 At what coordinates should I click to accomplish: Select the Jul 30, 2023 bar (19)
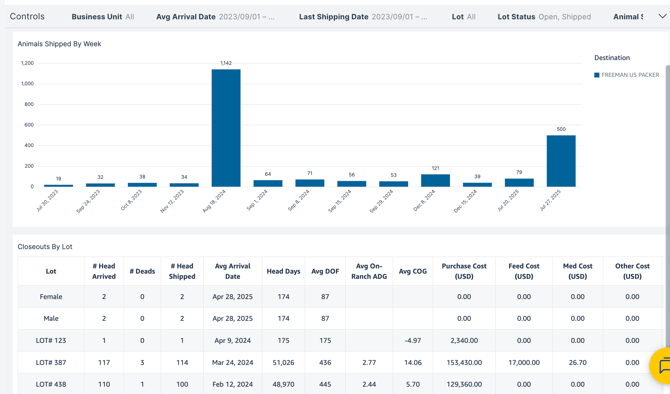click(x=58, y=185)
